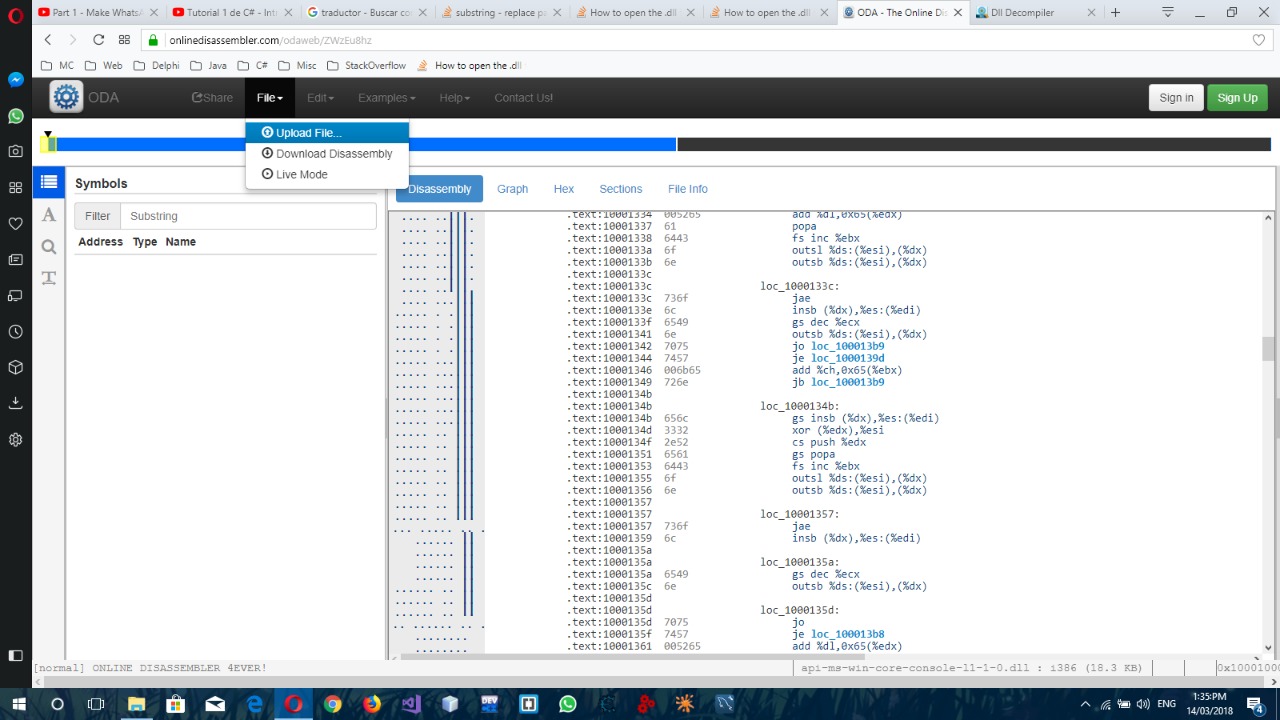The image size is (1280, 720).
Task: Open a new browser tab with the plus button
Action: (x=1115, y=13)
